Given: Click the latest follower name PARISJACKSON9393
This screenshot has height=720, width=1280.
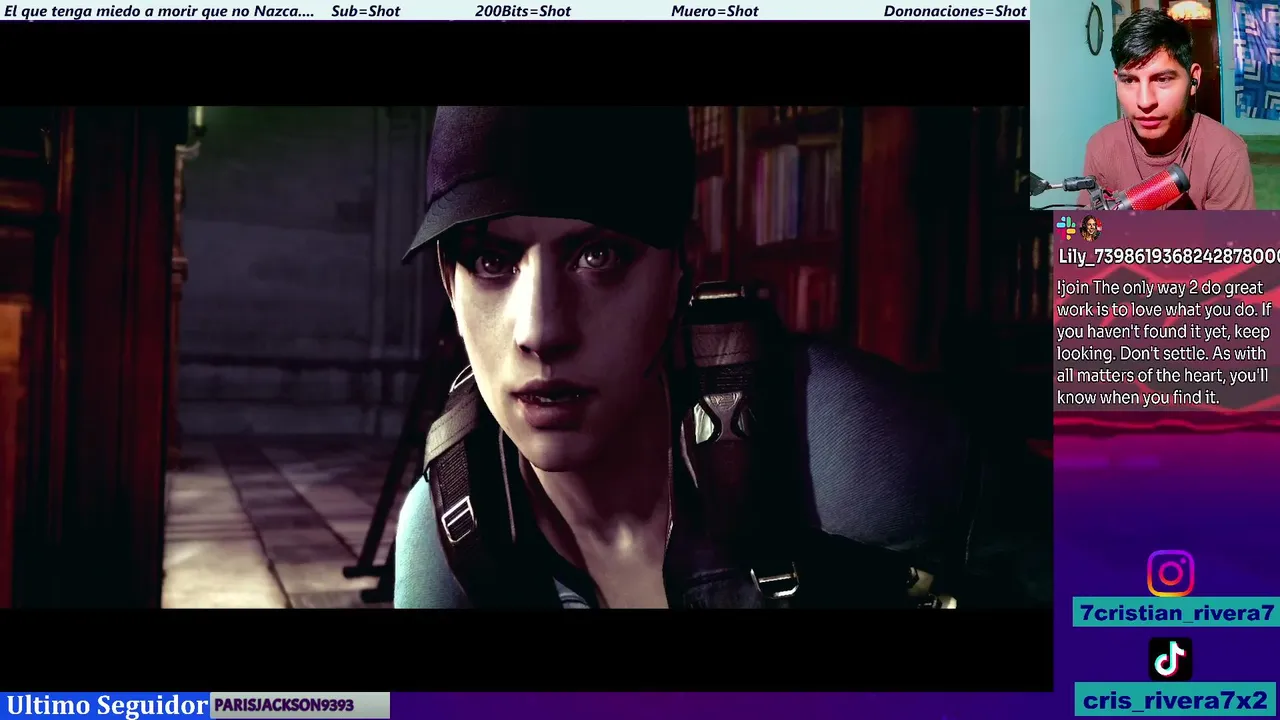Looking at the screenshot, I should coord(284,705).
